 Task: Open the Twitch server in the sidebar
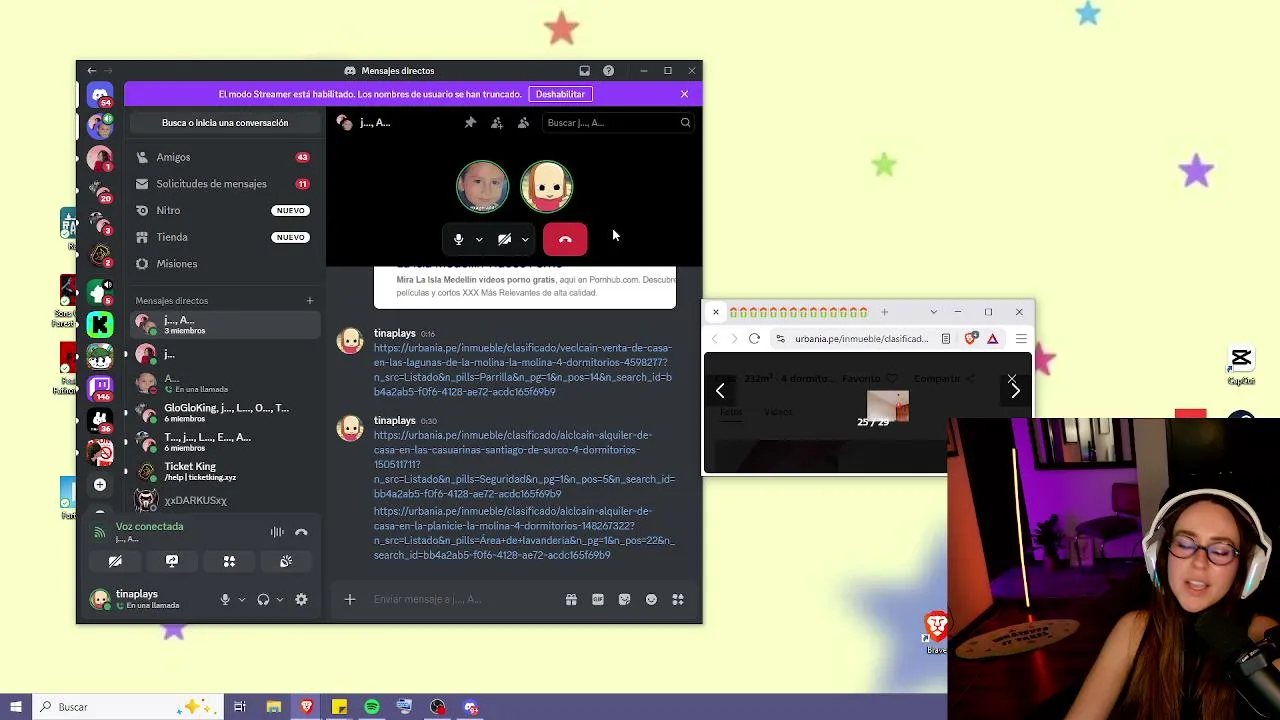click(x=100, y=387)
